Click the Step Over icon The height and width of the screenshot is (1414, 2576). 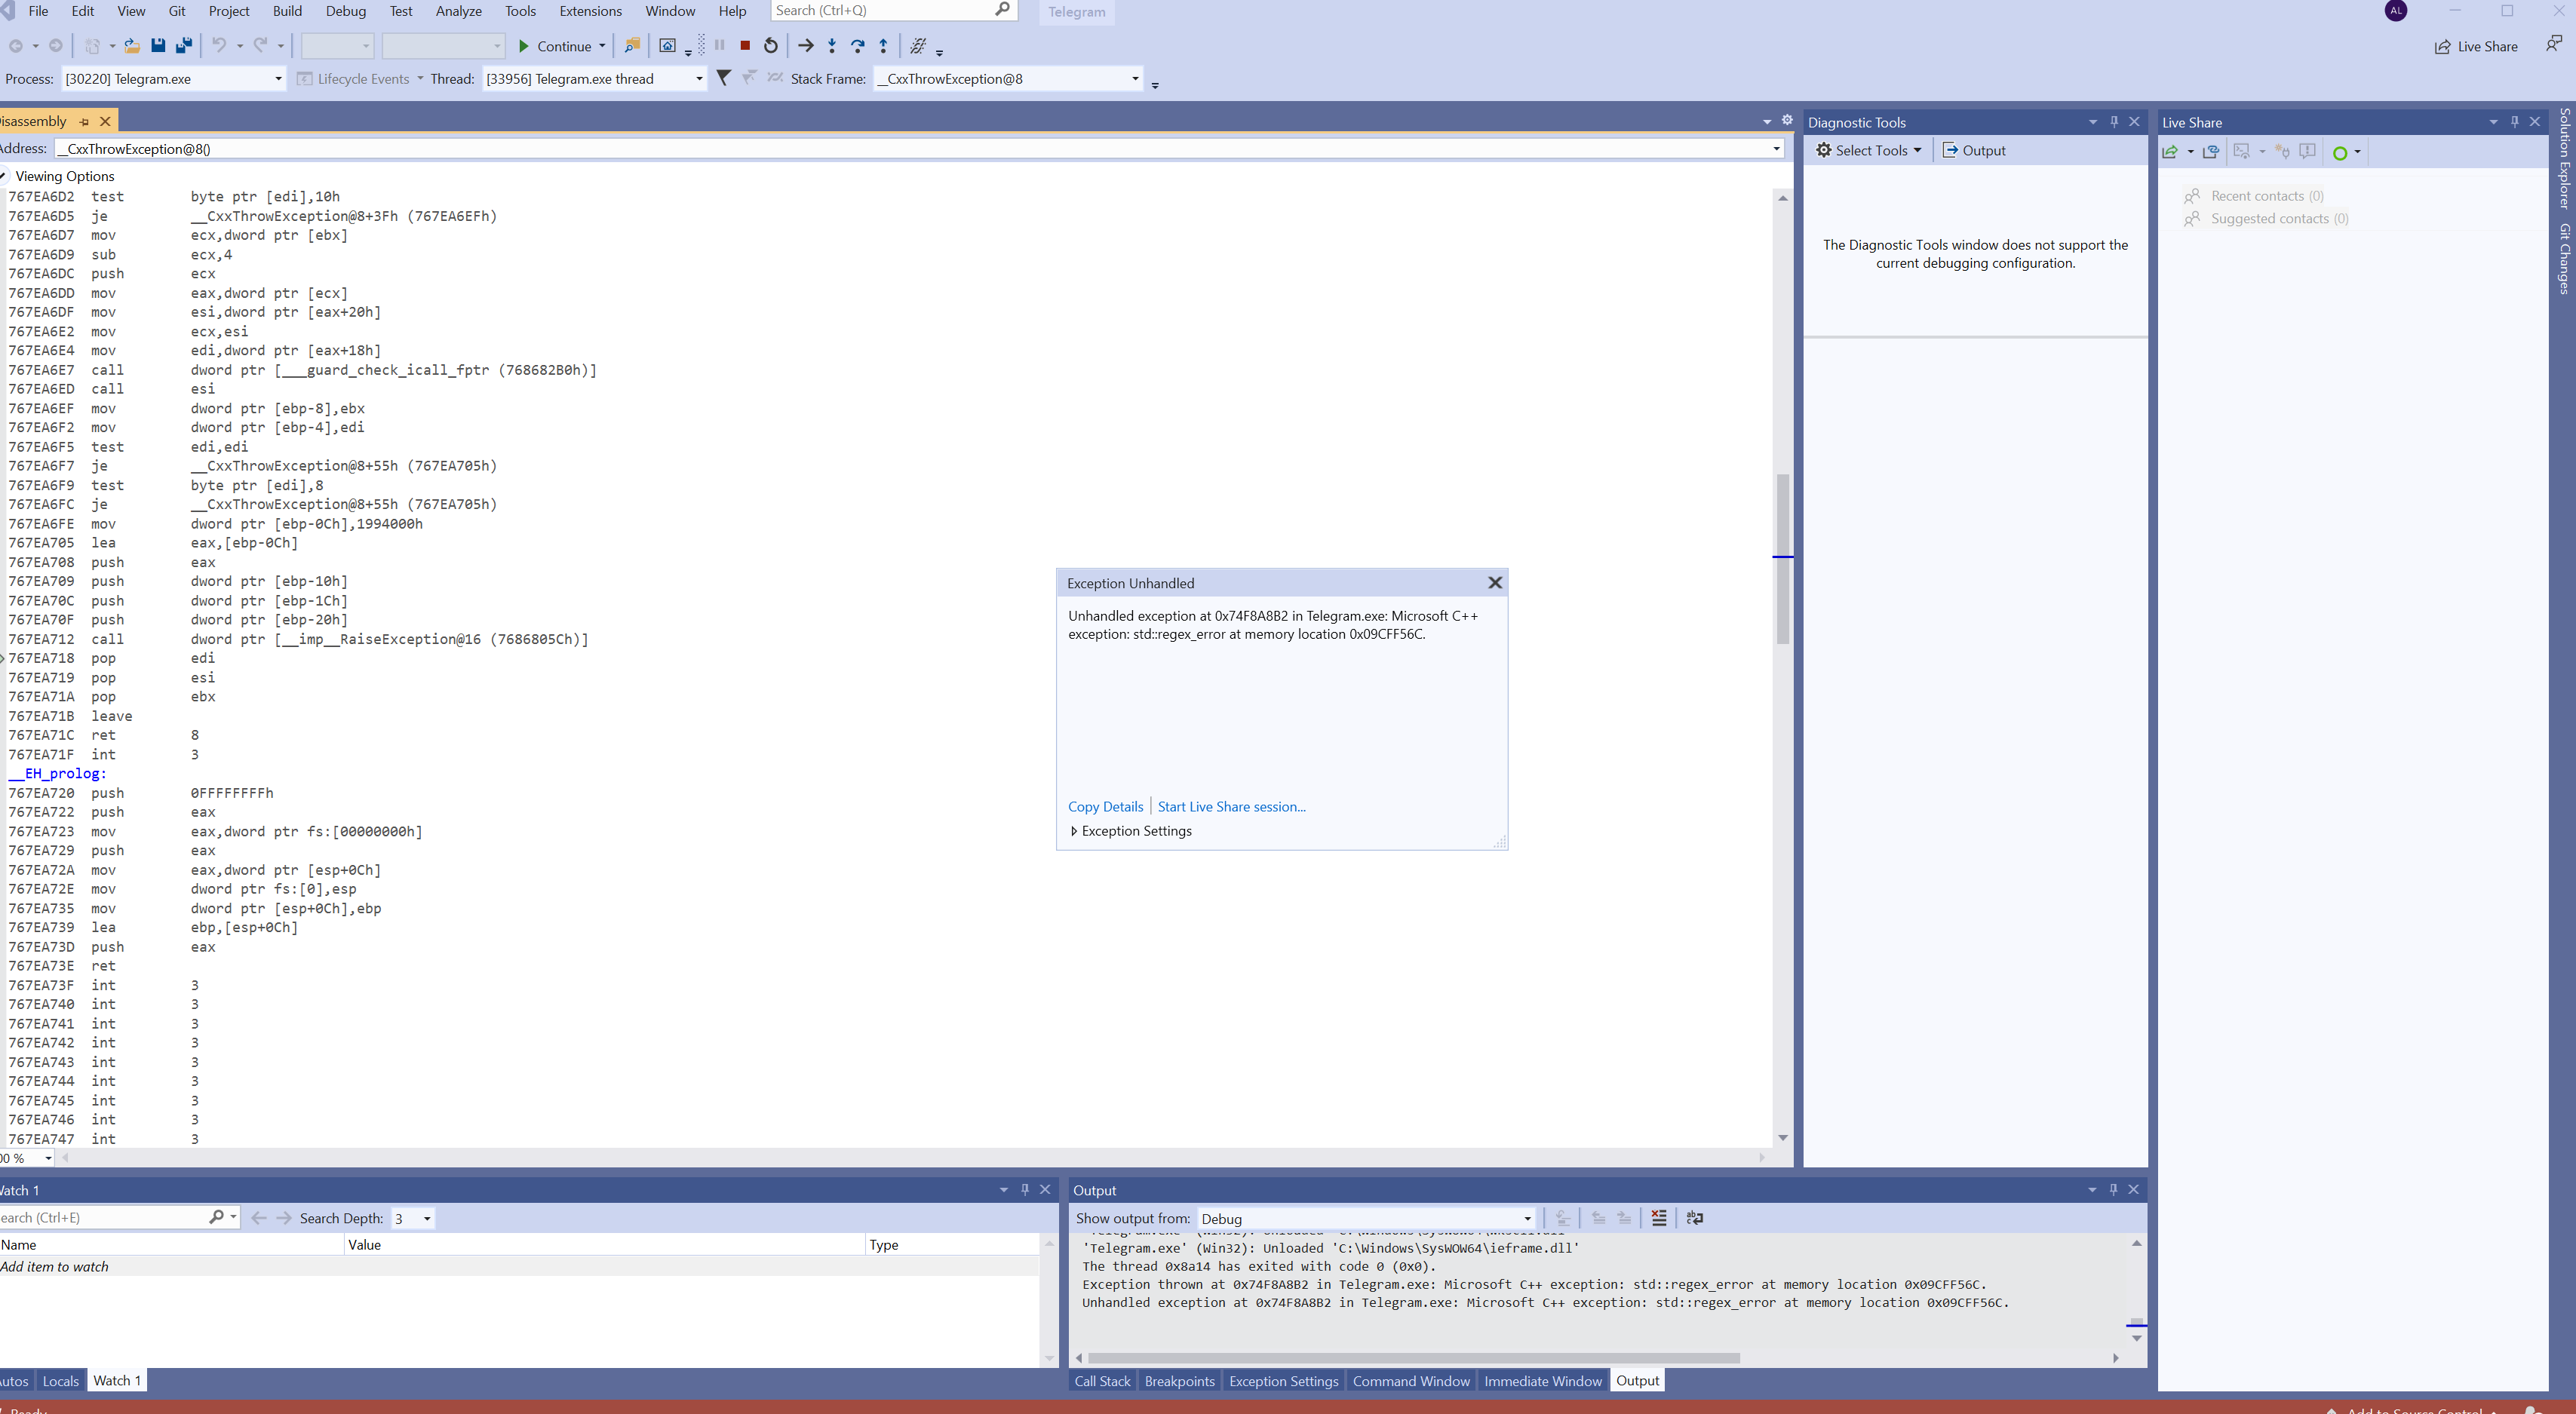(x=858, y=46)
